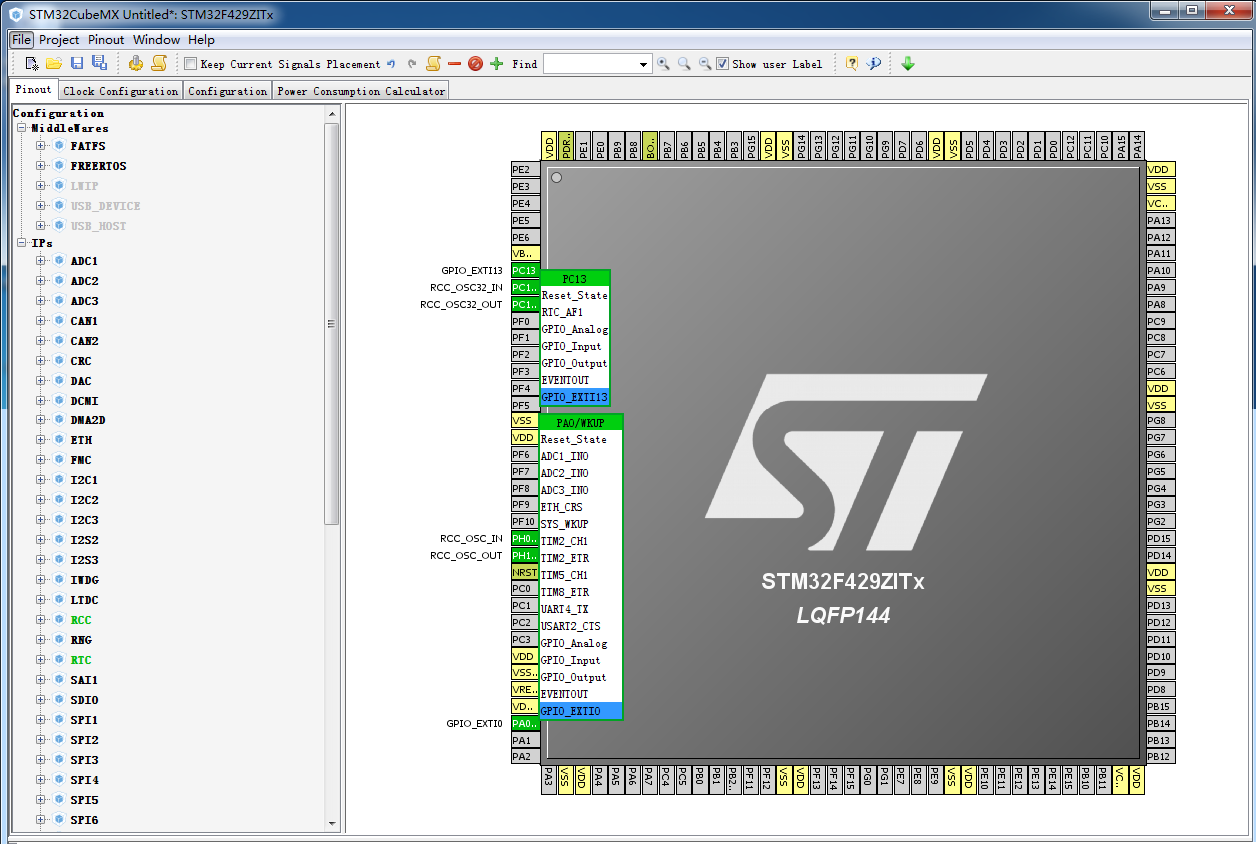Screen dimensions: 1256x844
Task: Click the help question mark icon
Action: [851, 64]
